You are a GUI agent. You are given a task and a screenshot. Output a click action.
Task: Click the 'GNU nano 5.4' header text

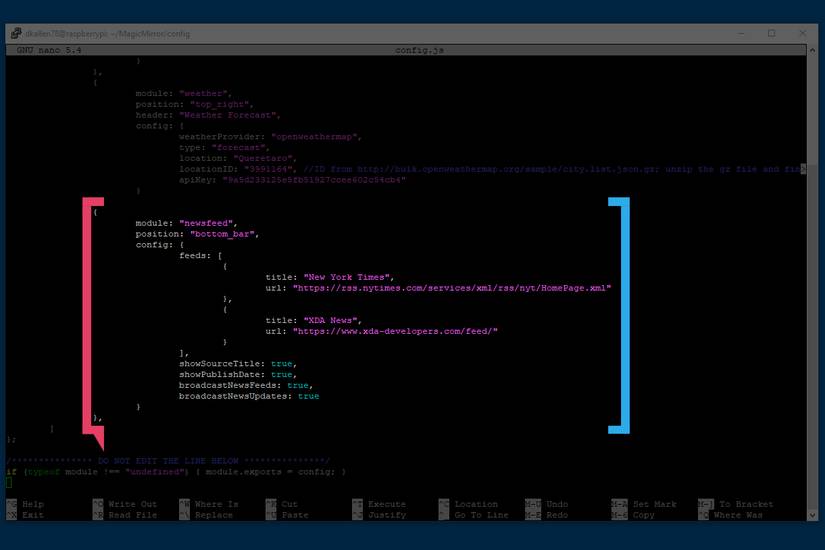49,50
